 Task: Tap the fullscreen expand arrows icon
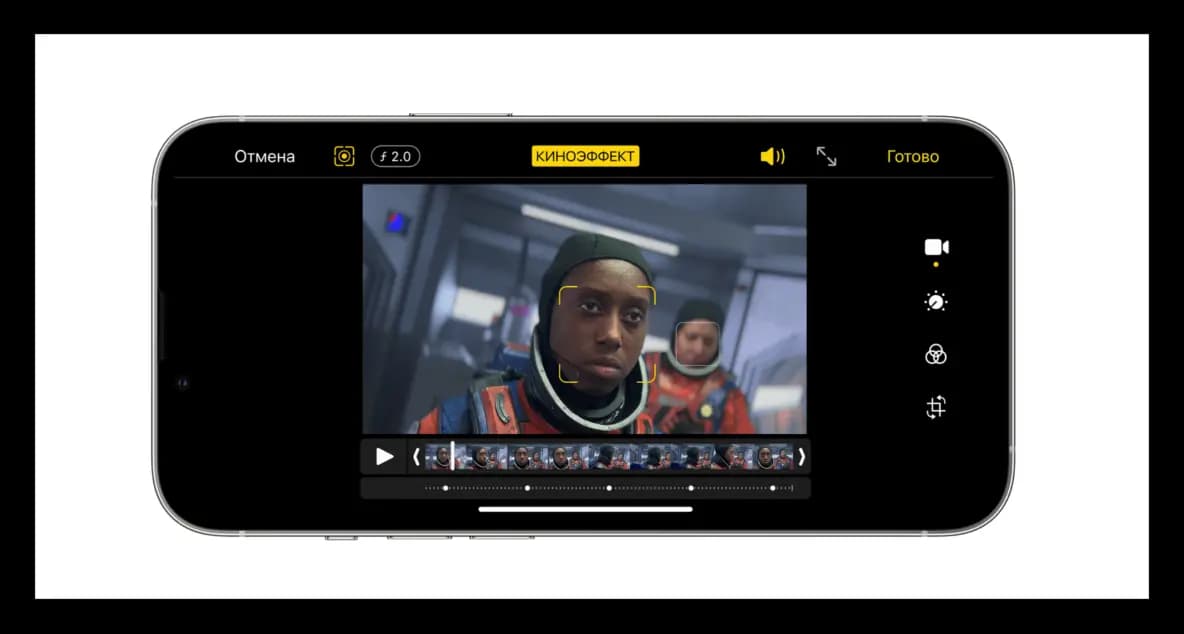click(x=827, y=156)
